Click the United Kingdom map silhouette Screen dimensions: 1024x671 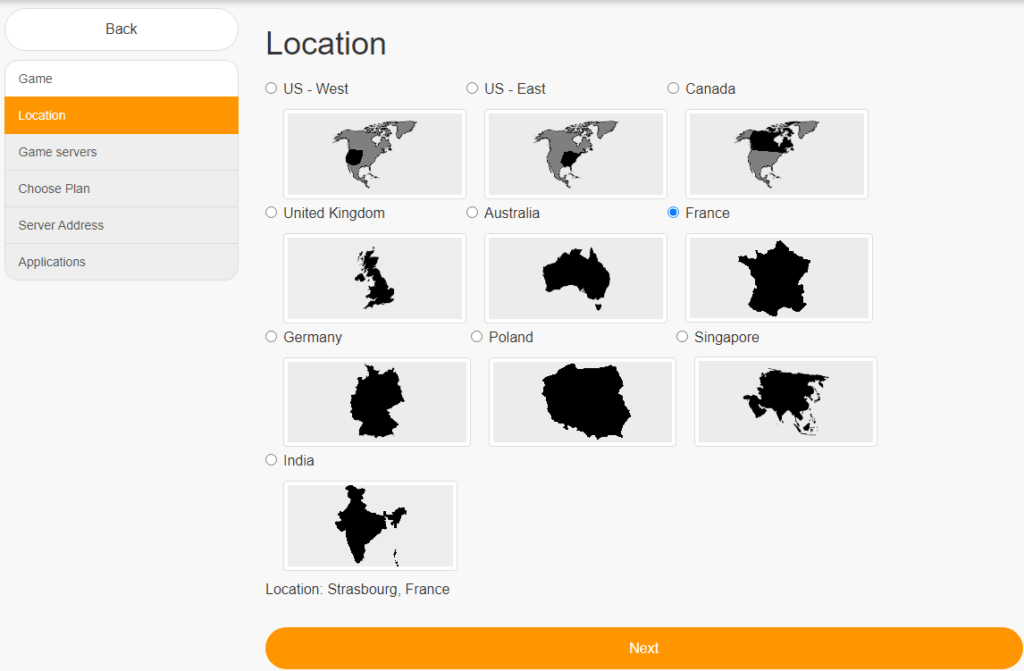click(x=374, y=278)
